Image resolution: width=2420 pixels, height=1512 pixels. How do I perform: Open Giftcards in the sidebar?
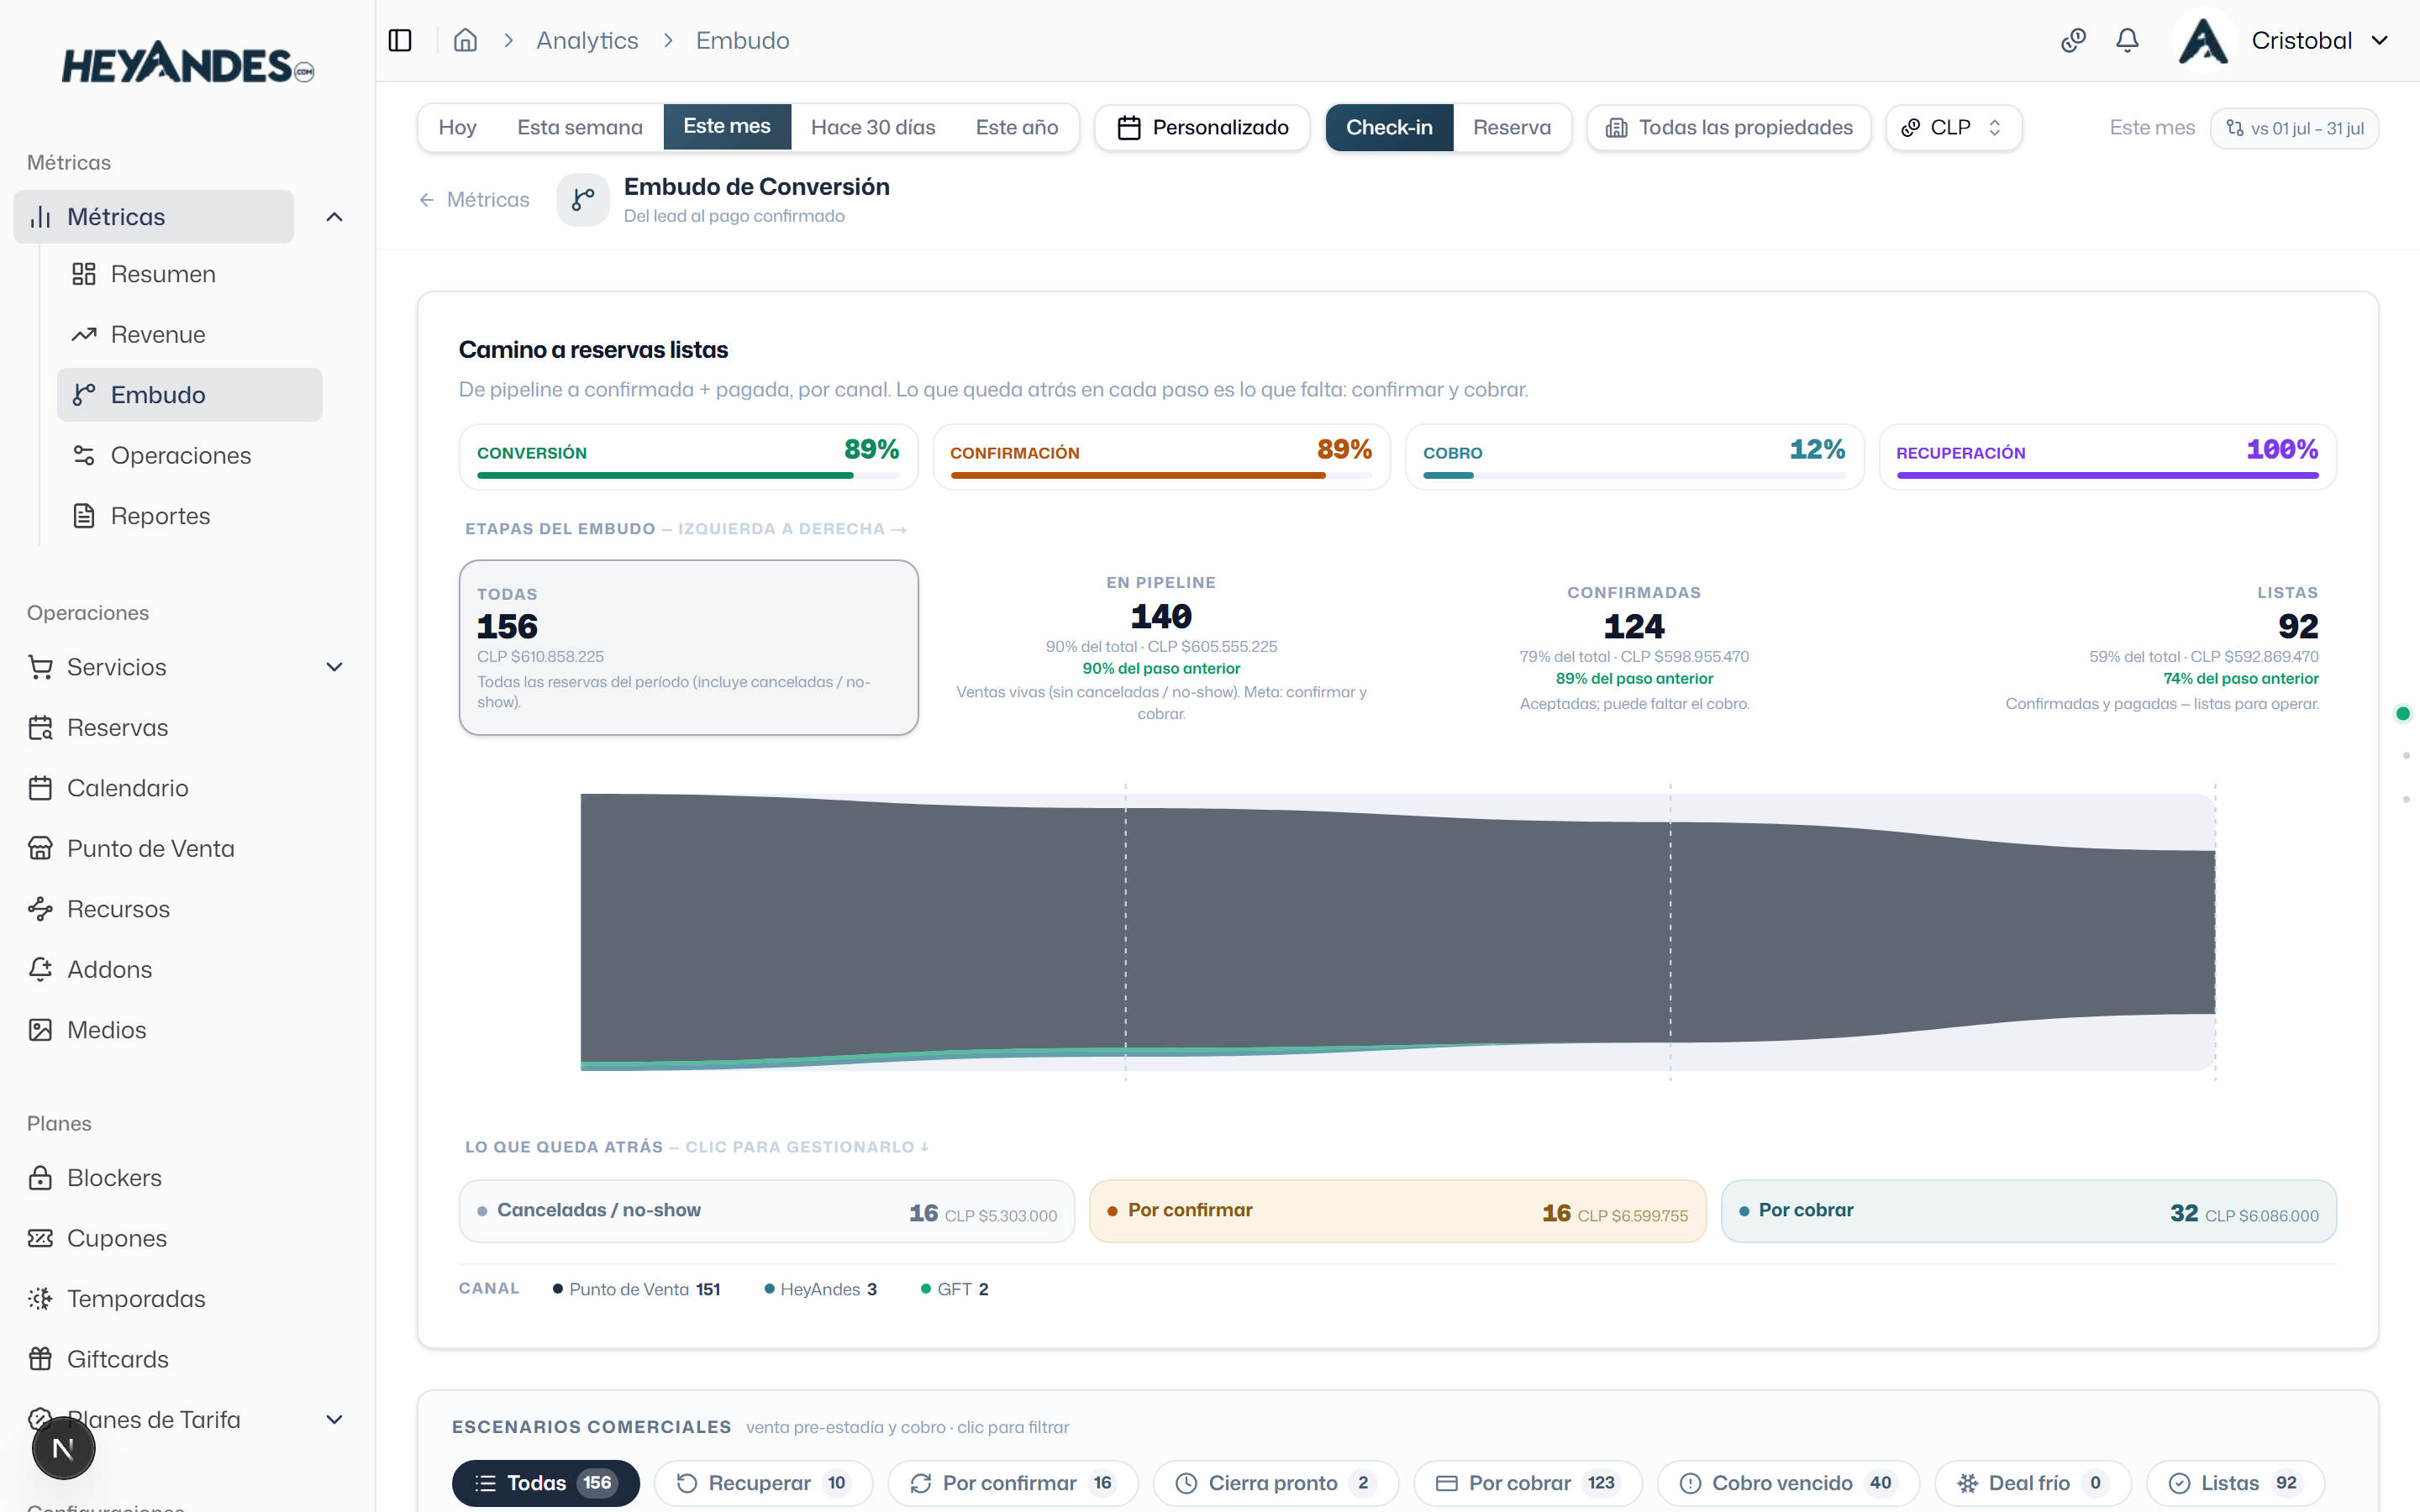187,1359
